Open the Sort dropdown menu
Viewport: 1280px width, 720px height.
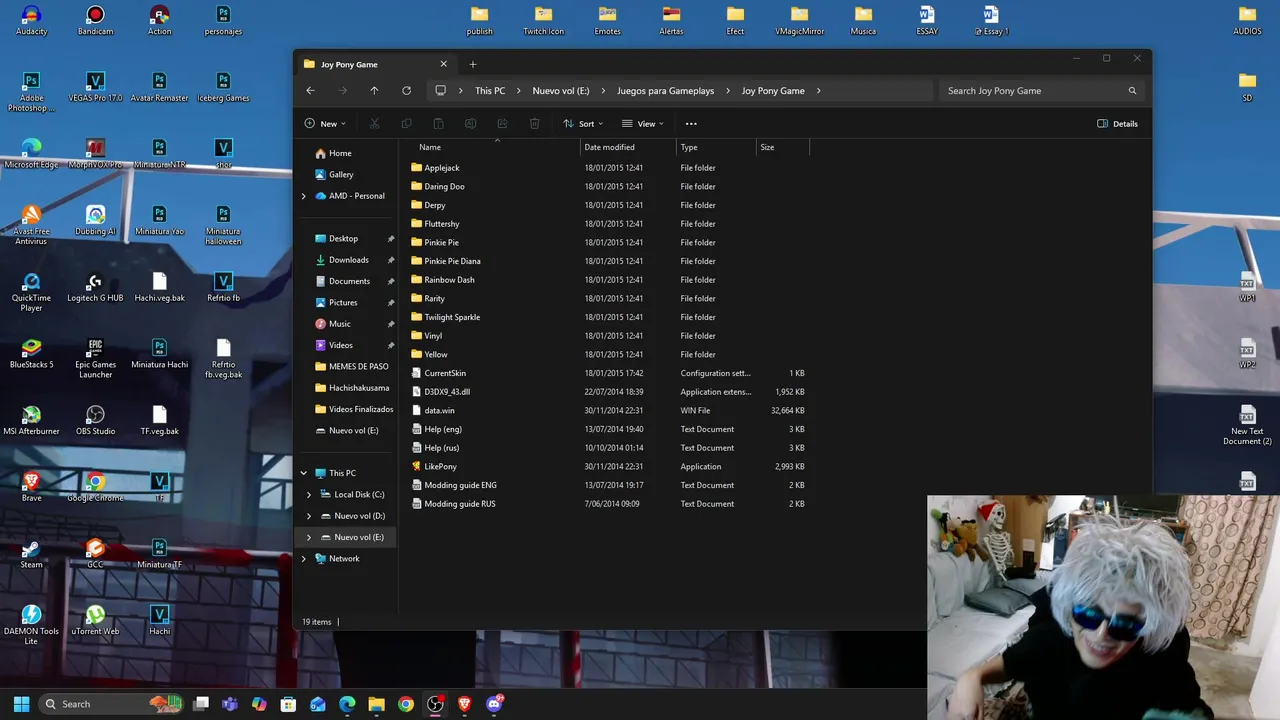tap(583, 124)
